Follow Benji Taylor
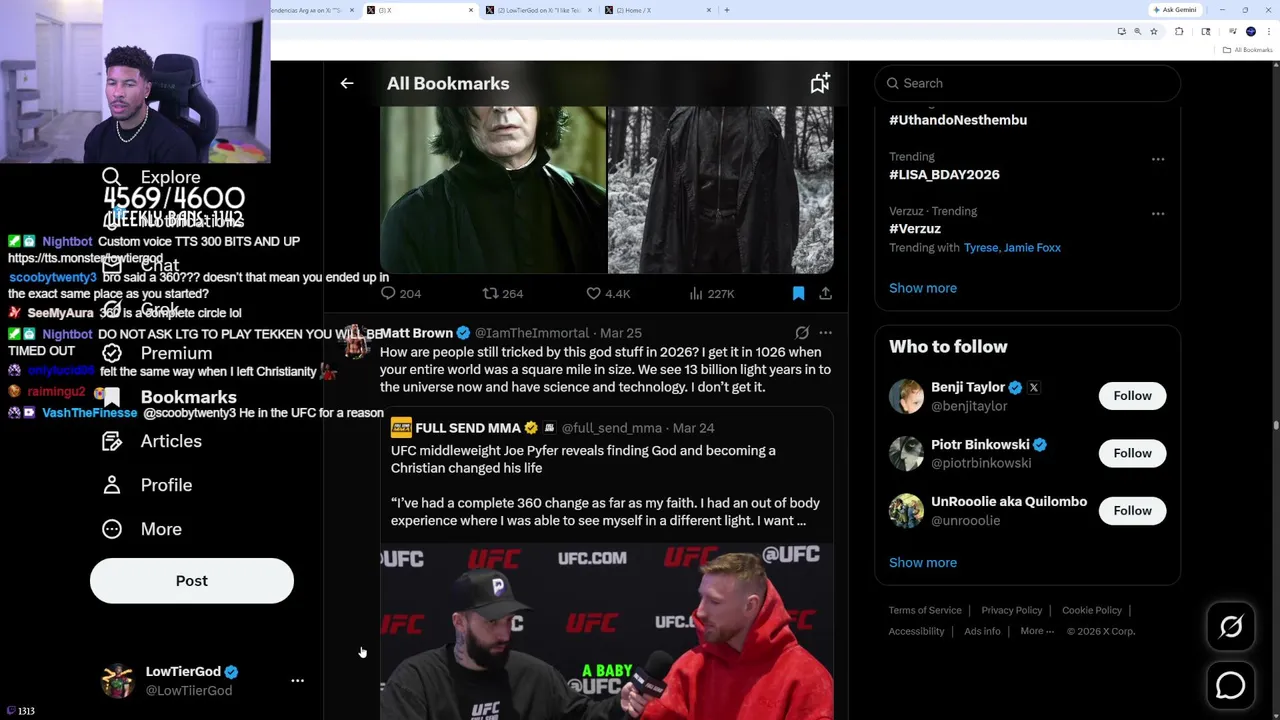Viewport: 1280px width, 720px height. (1132, 396)
